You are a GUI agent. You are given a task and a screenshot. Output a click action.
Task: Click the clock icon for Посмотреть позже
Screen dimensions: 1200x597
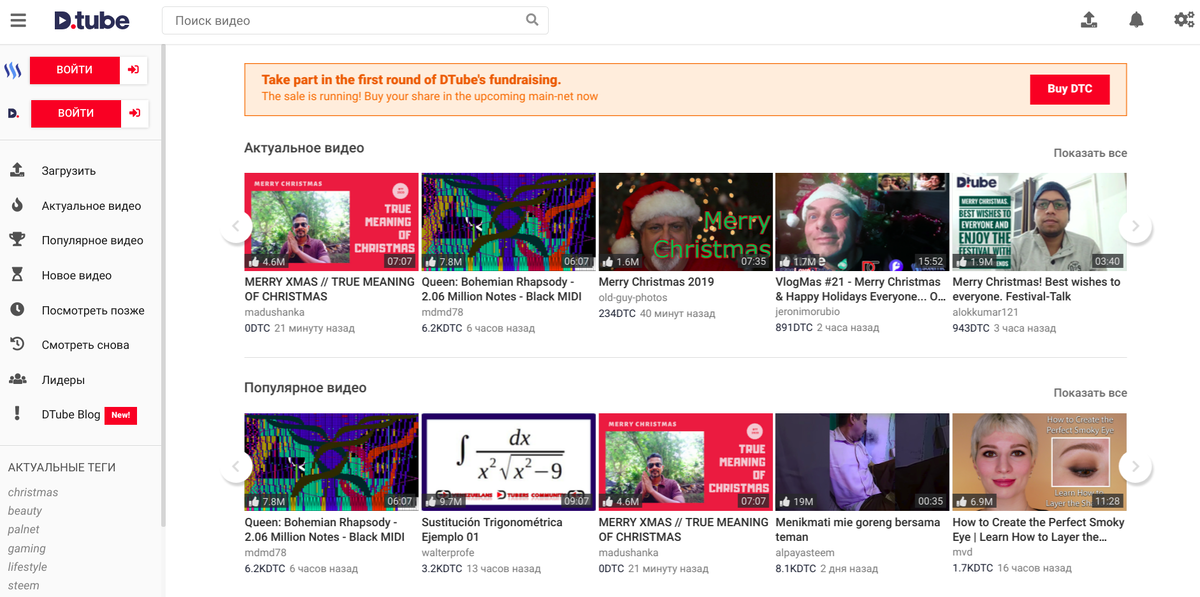pos(17,310)
